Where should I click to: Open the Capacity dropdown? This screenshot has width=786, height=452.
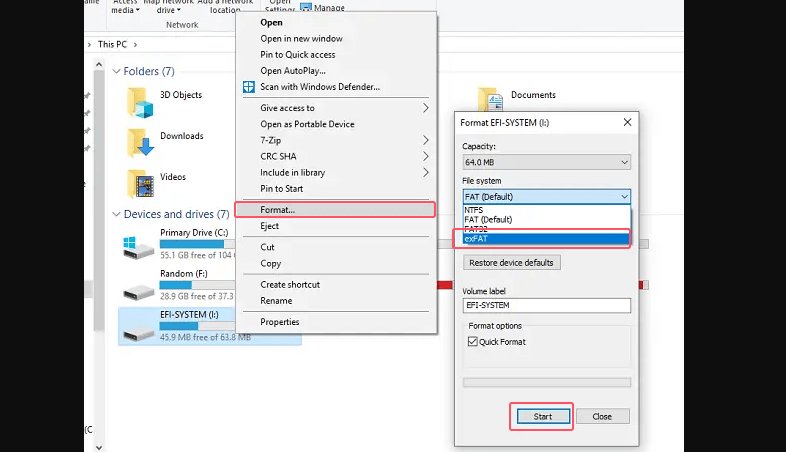point(546,162)
